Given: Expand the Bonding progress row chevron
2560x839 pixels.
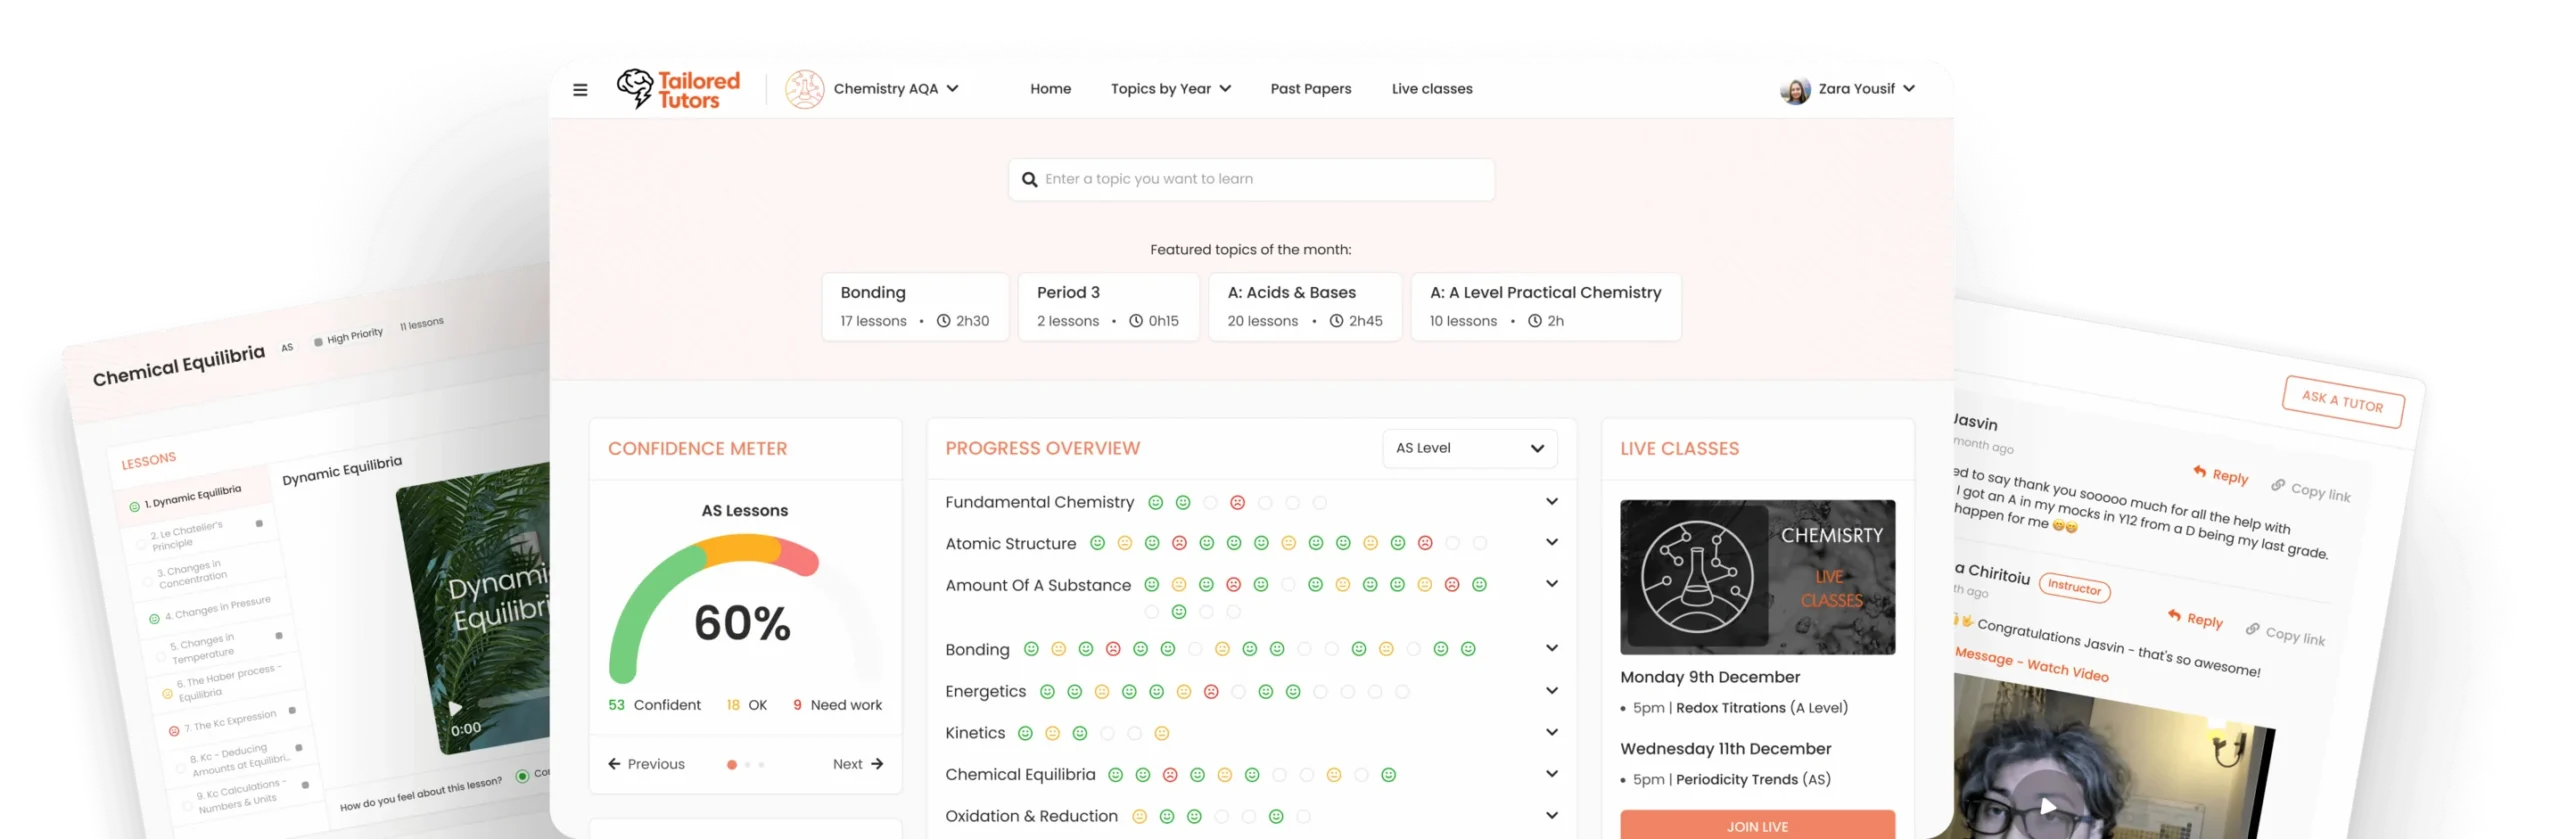Looking at the screenshot, I should click(x=1551, y=648).
